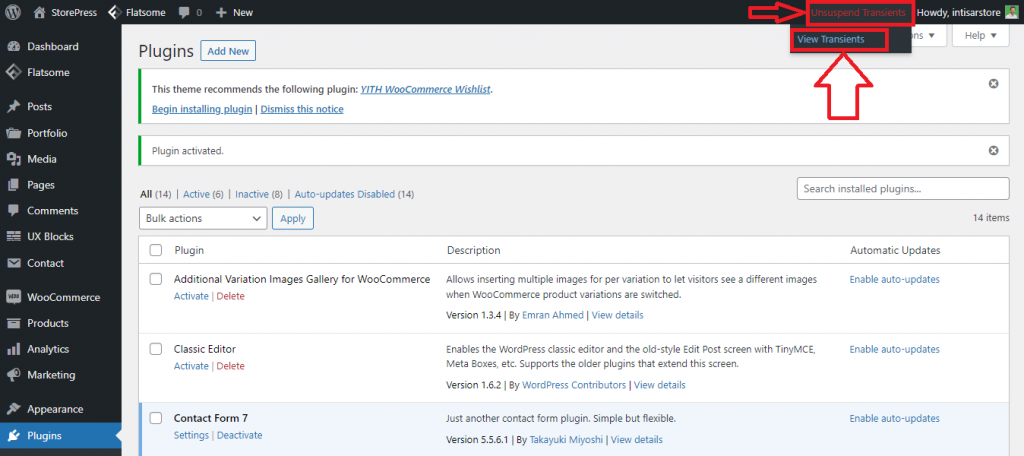Open the comments bubble in admin bar

click(x=185, y=12)
